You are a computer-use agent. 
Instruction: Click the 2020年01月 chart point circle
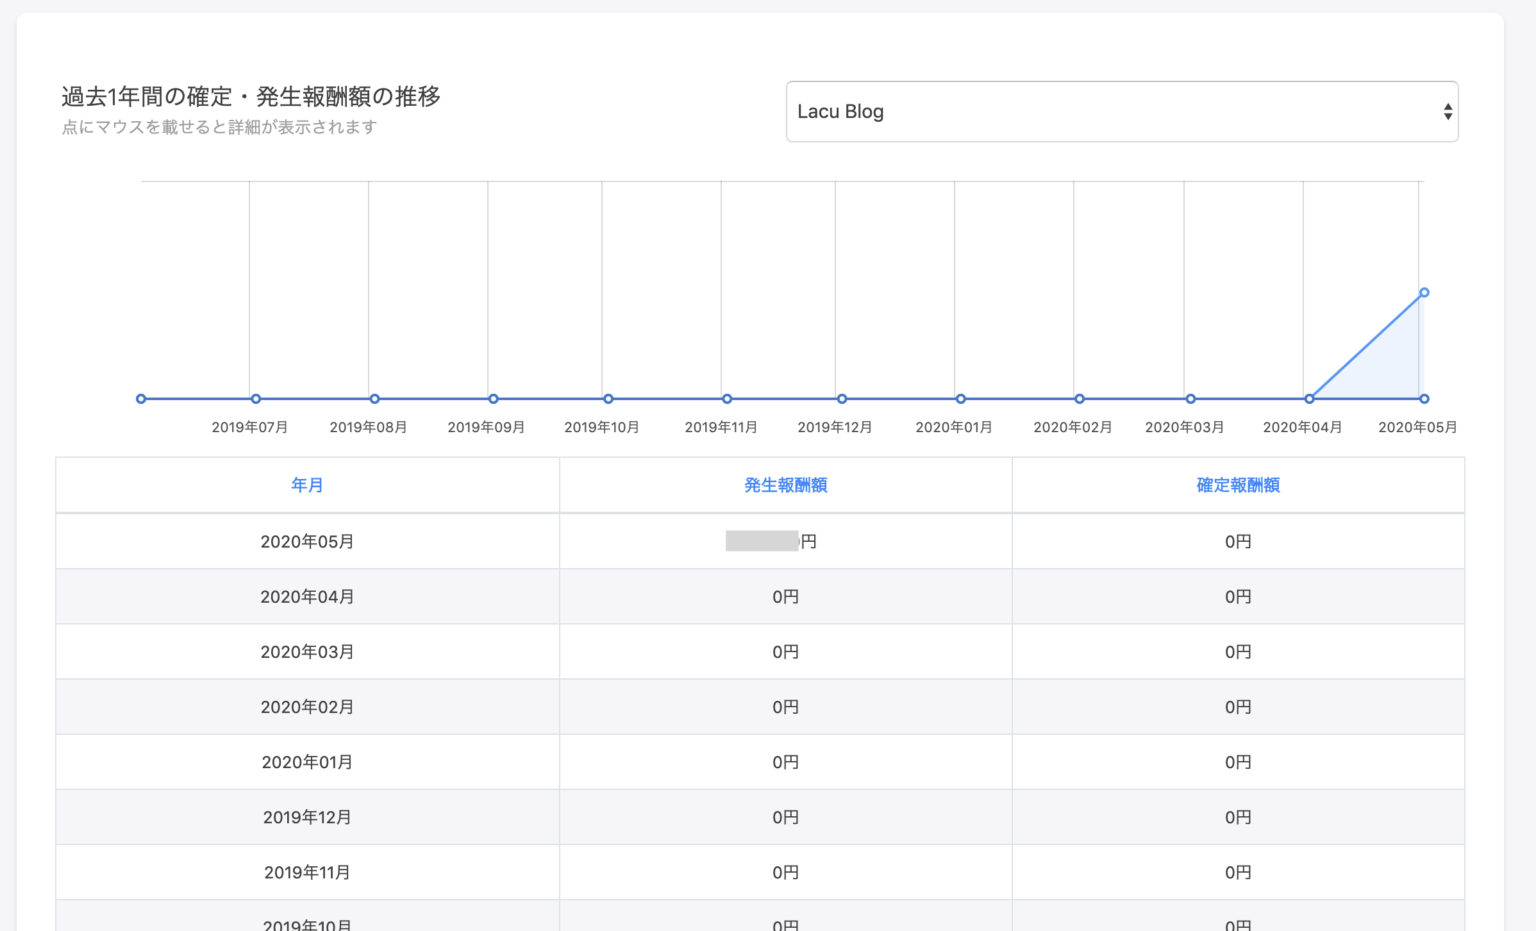point(960,398)
